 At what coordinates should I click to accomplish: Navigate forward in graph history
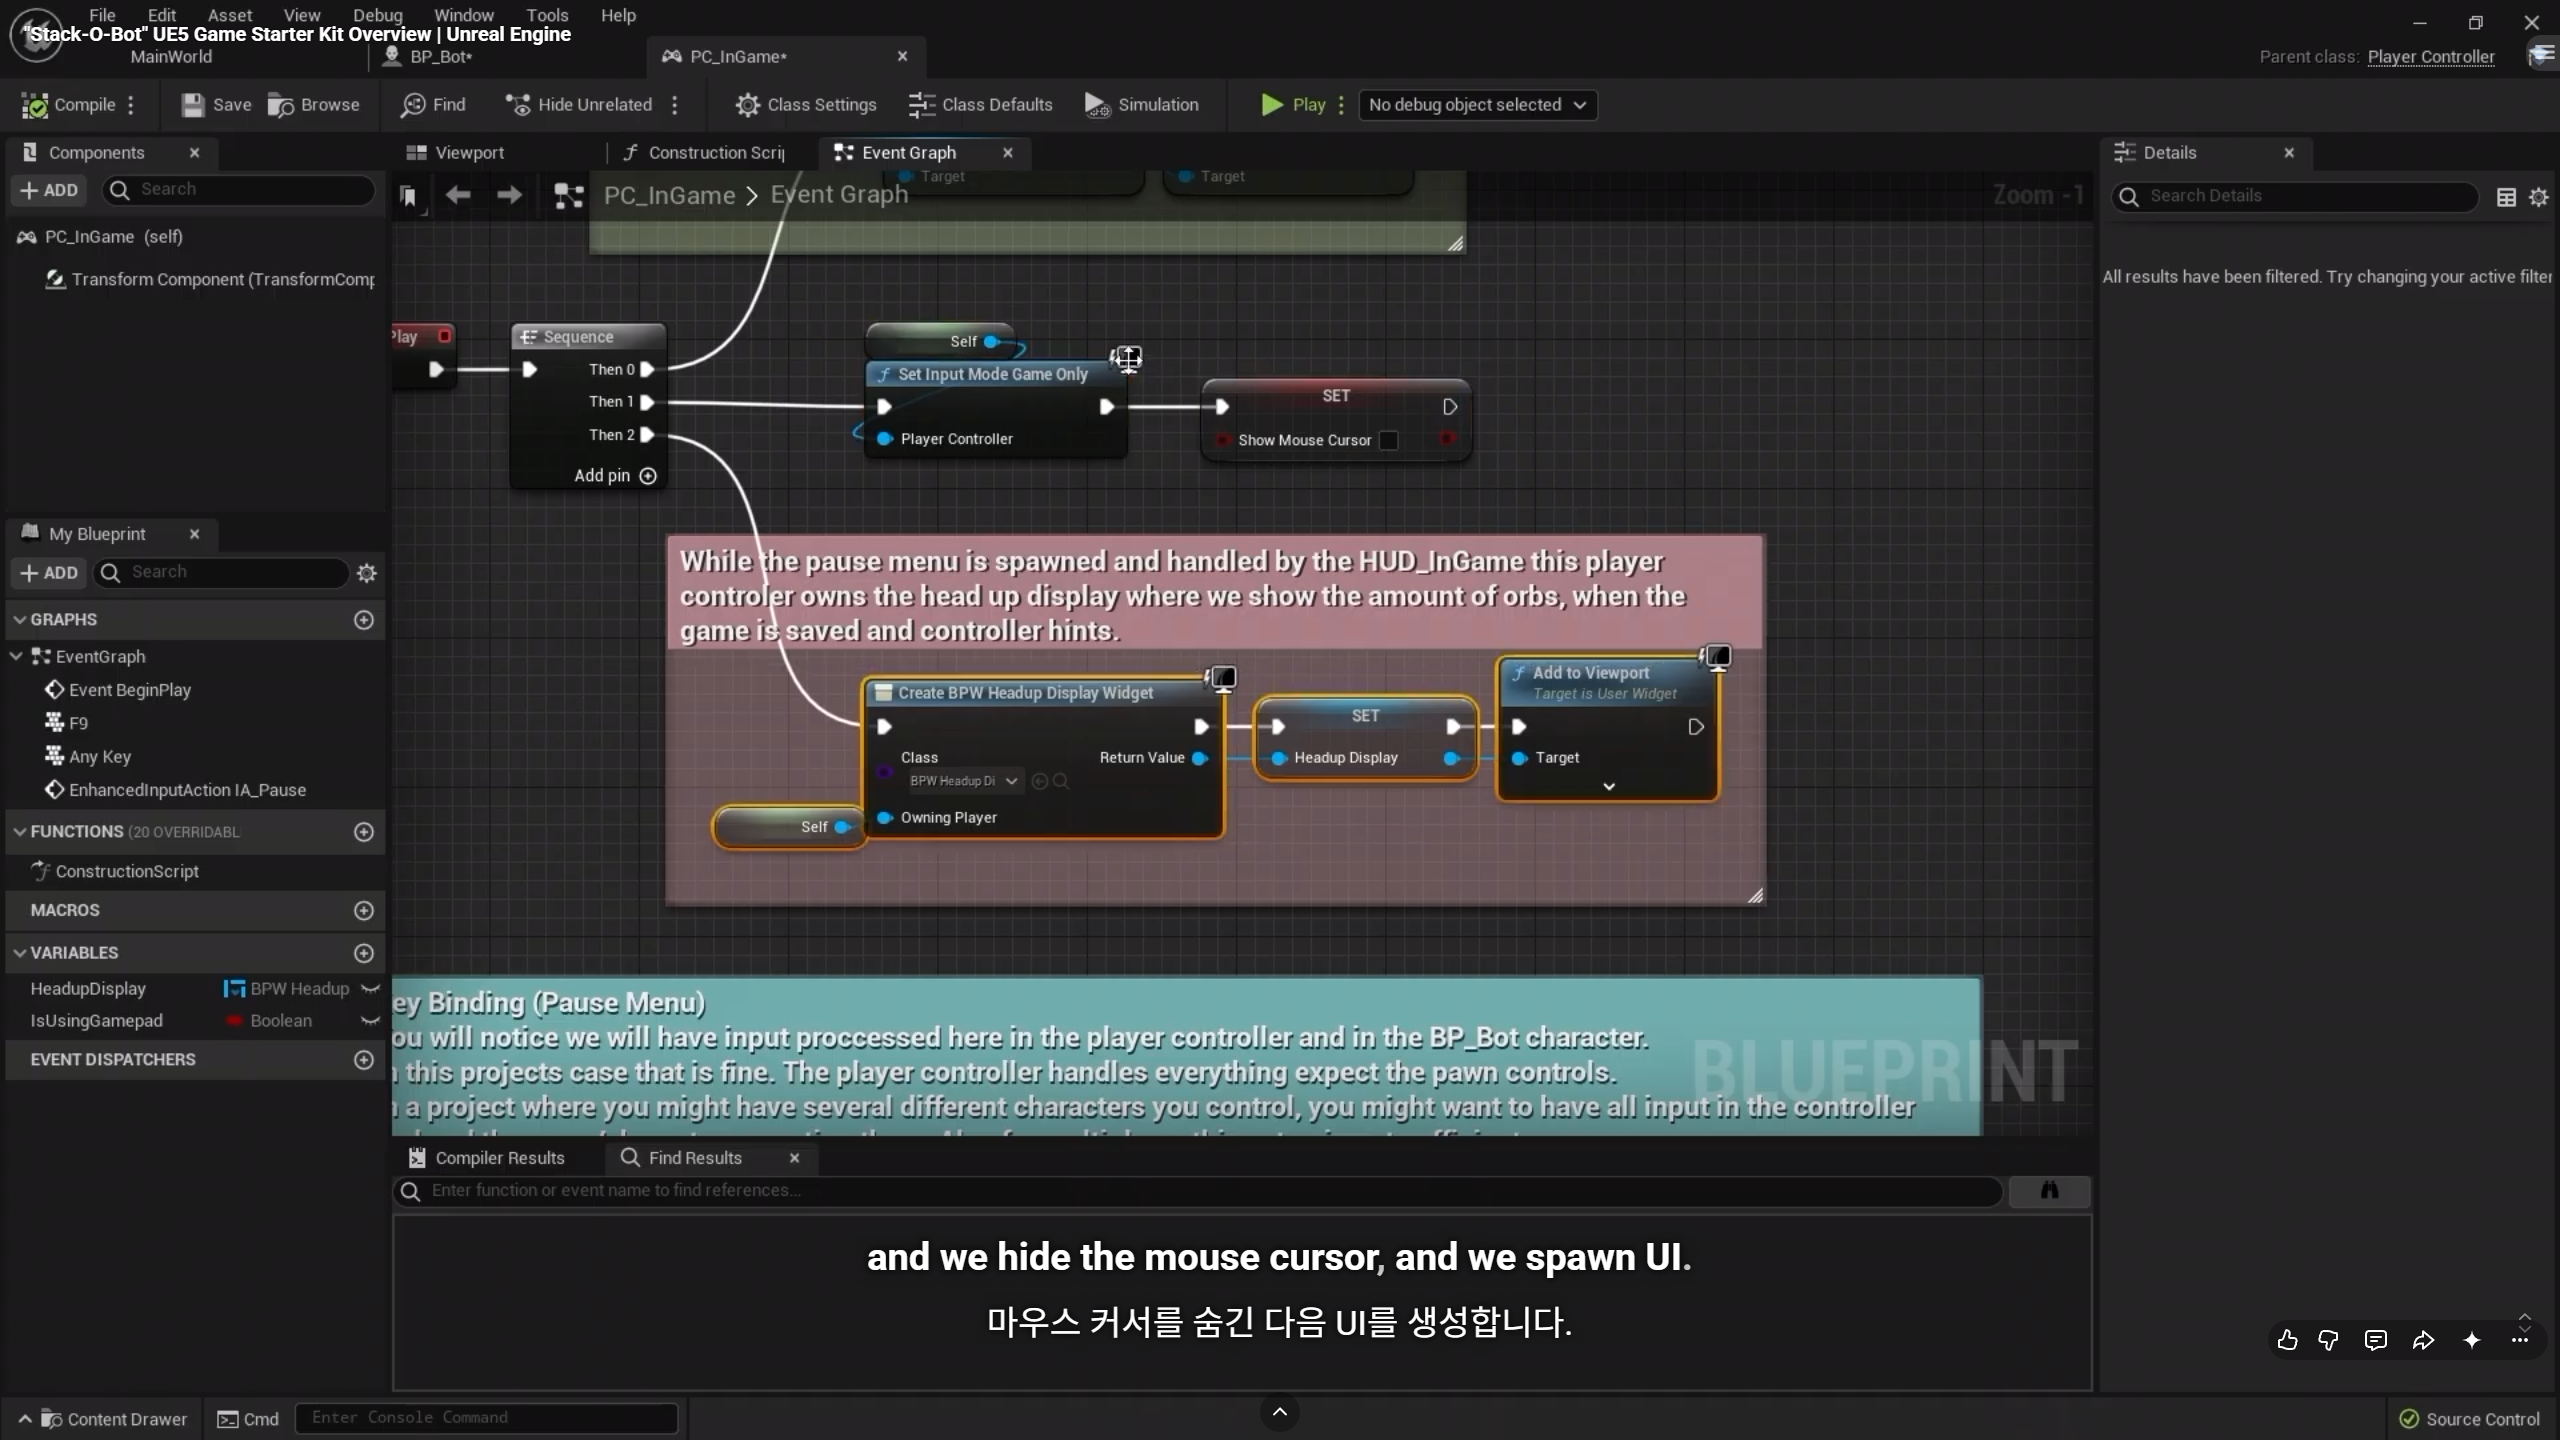pyautogui.click(x=509, y=195)
